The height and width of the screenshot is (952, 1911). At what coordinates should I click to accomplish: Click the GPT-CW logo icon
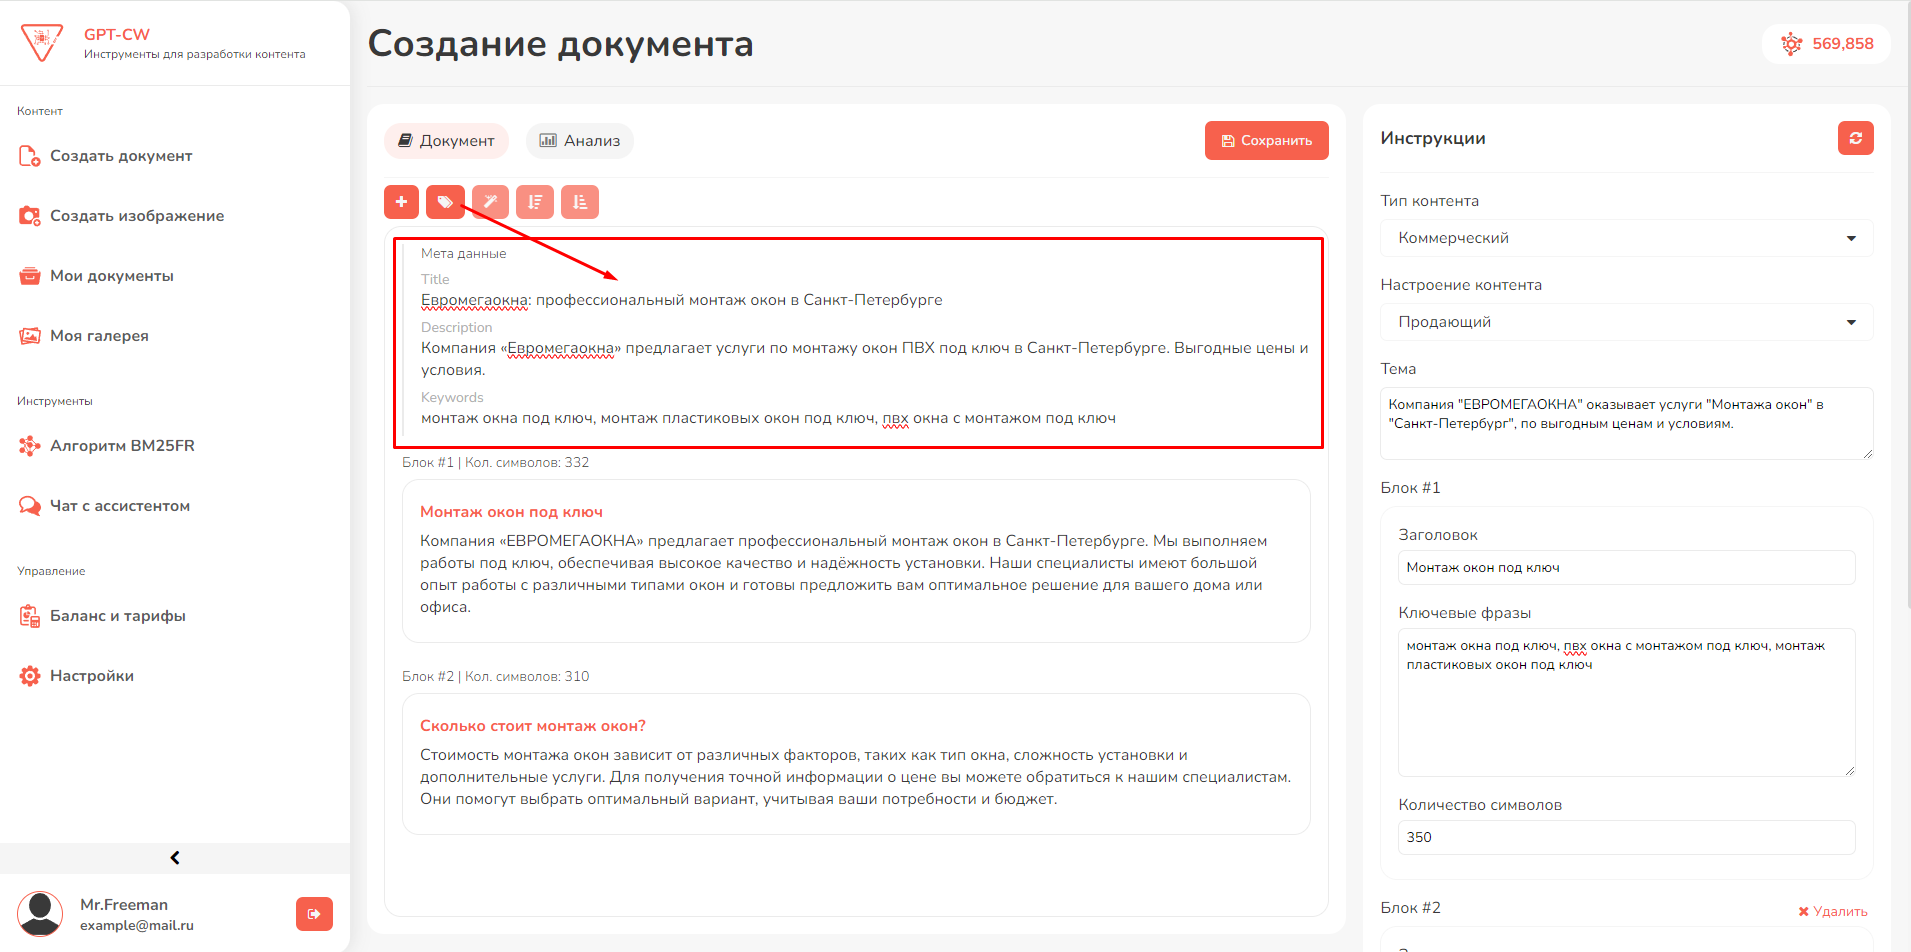tap(42, 42)
